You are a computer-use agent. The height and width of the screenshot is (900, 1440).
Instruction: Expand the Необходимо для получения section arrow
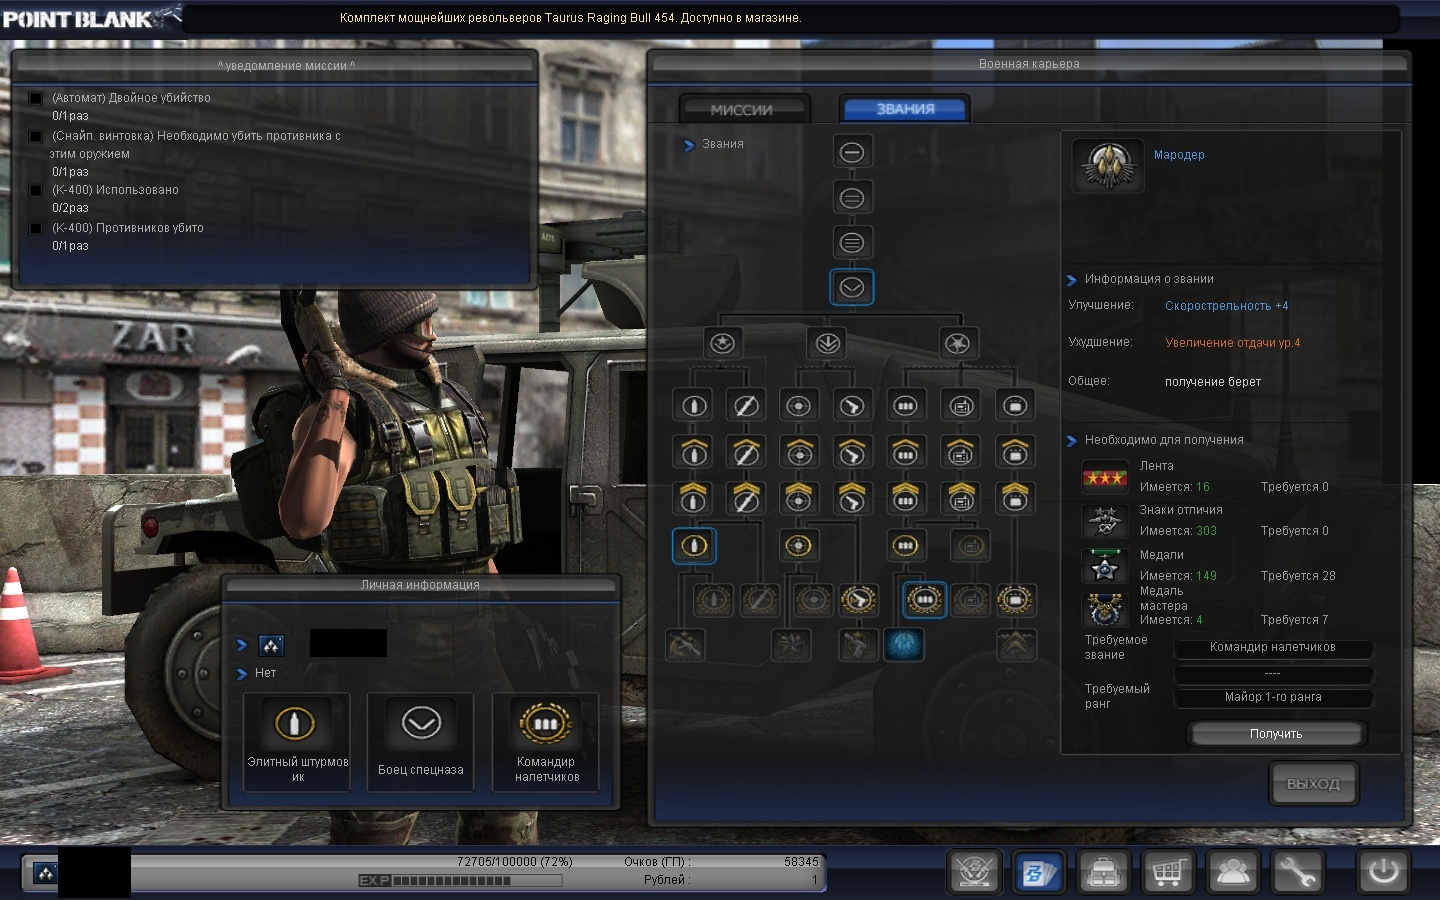coord(1071,440)
